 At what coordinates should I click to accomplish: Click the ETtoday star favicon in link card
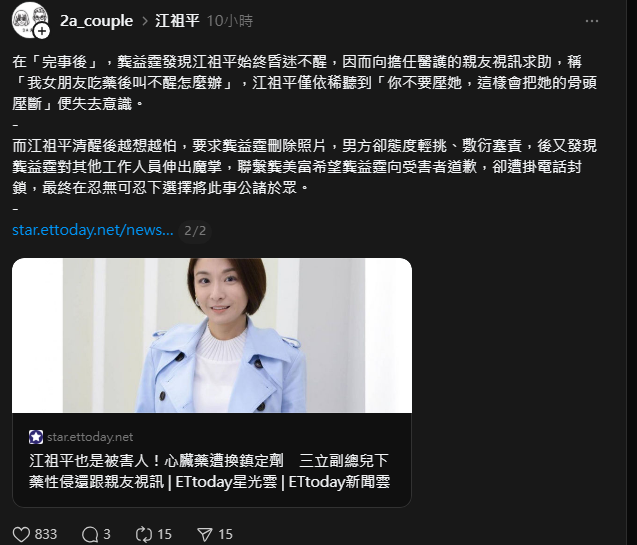coord(36,437)
